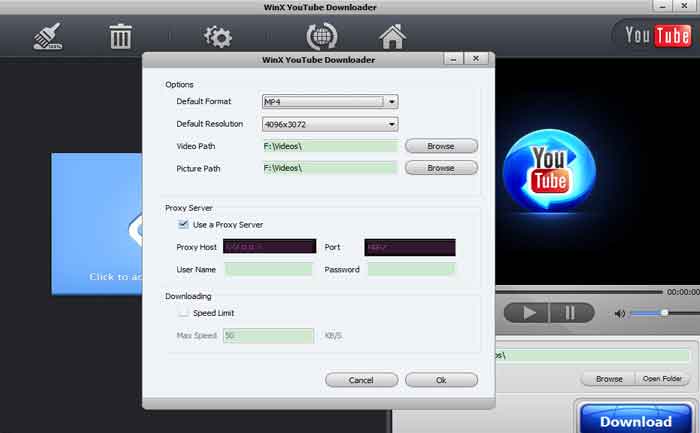
Task: Click the blue add-URL panel in main window
Action: point(97,224)
